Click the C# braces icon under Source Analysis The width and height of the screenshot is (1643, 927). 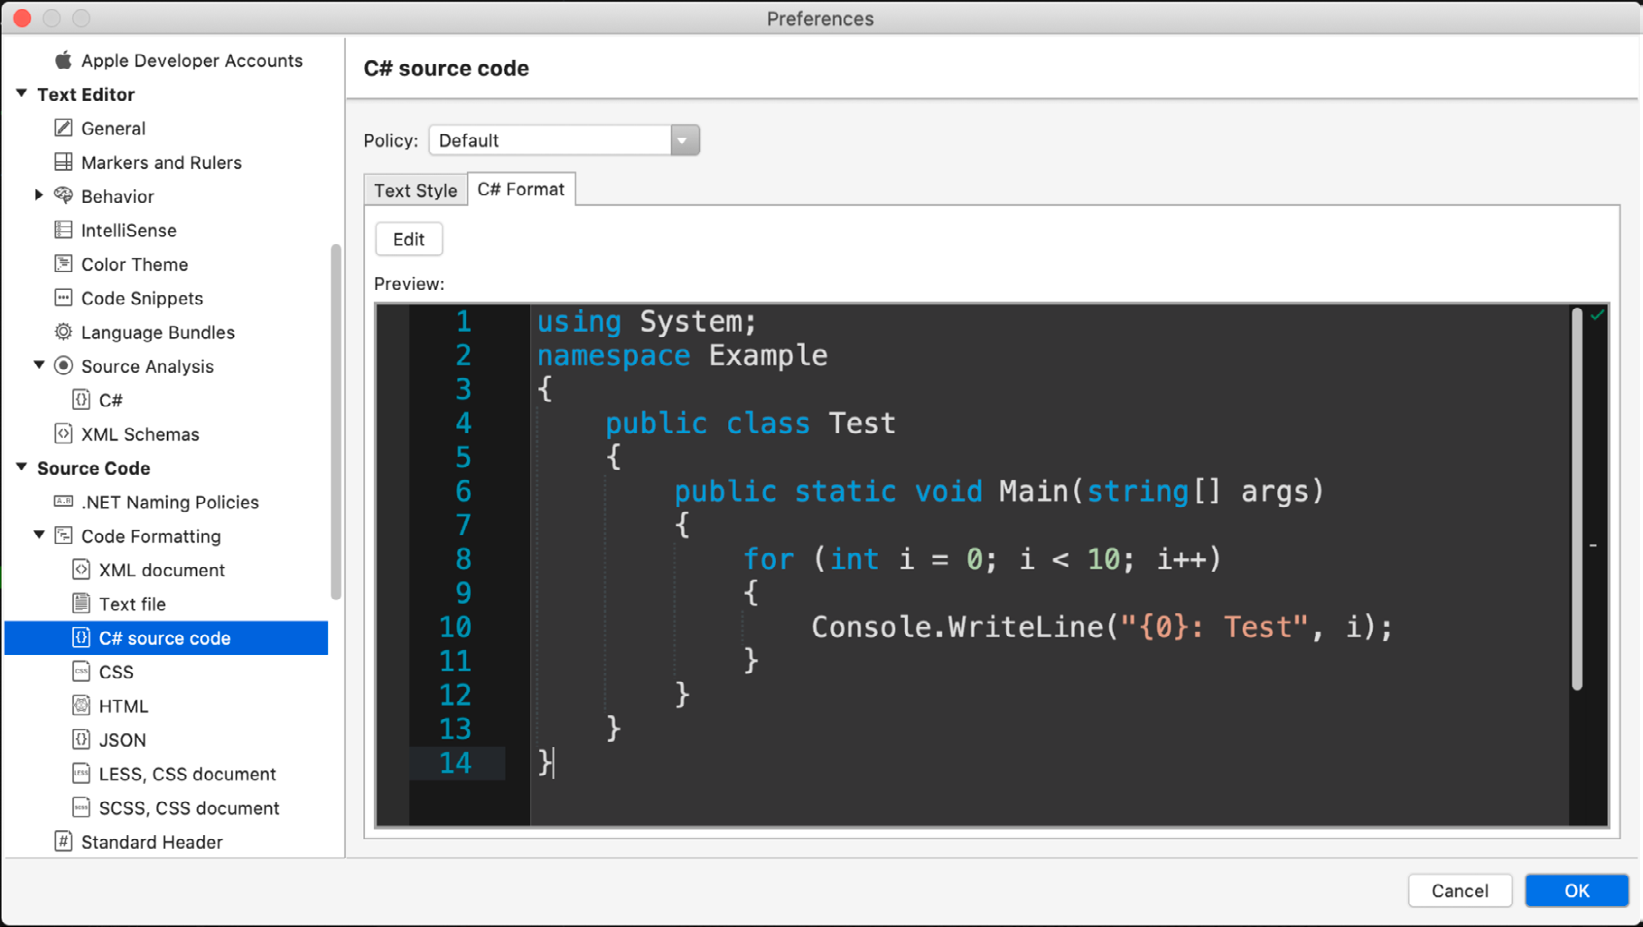81,400
